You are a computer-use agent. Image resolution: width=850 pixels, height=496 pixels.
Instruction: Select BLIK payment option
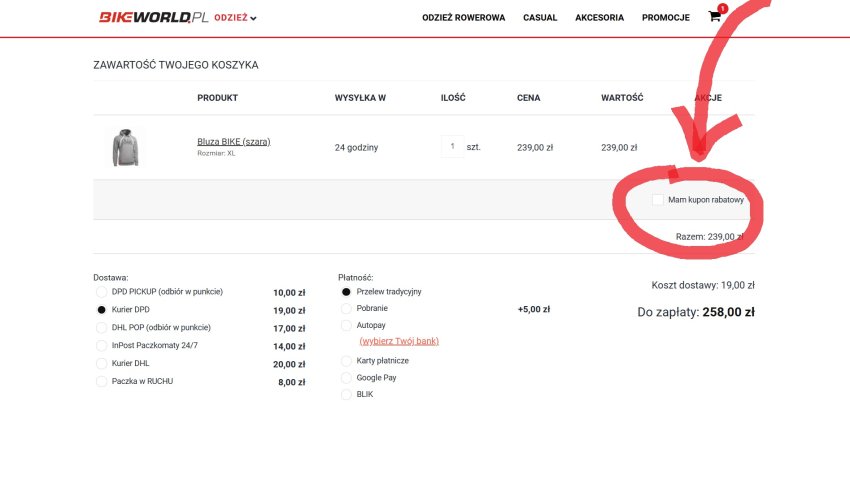[x=346, y=395]
